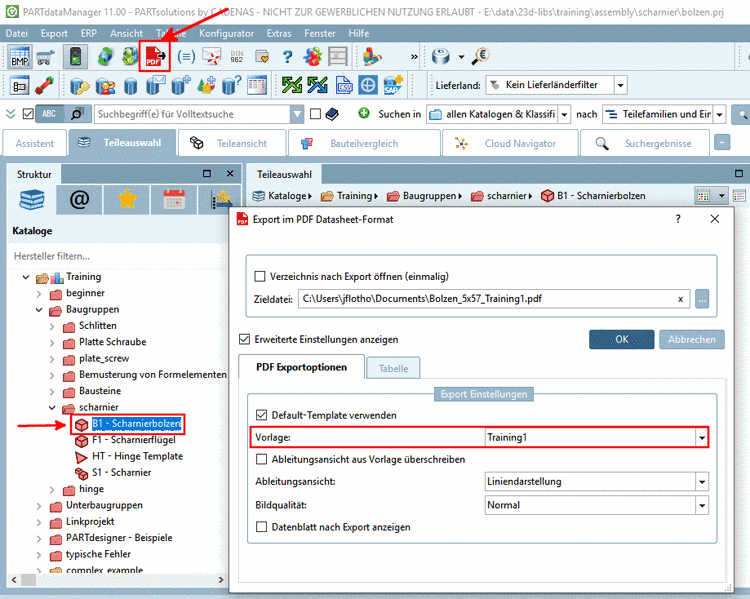750x599 pixels.
Task: Switch to the Bauteilvergleich tab
Action: [364, 143]
